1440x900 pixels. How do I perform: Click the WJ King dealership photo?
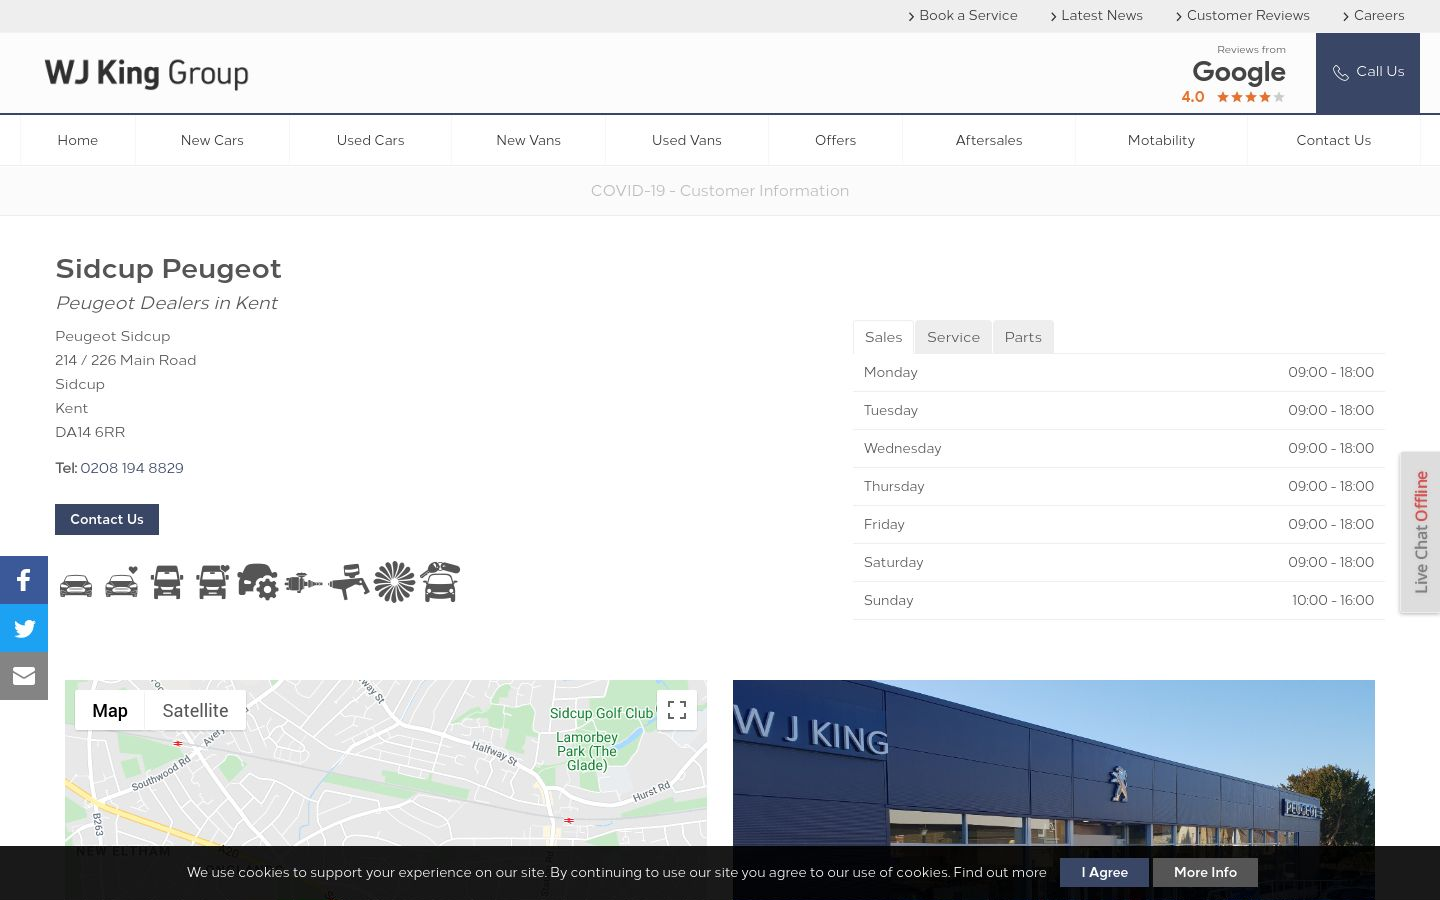tap(1054, 790)
